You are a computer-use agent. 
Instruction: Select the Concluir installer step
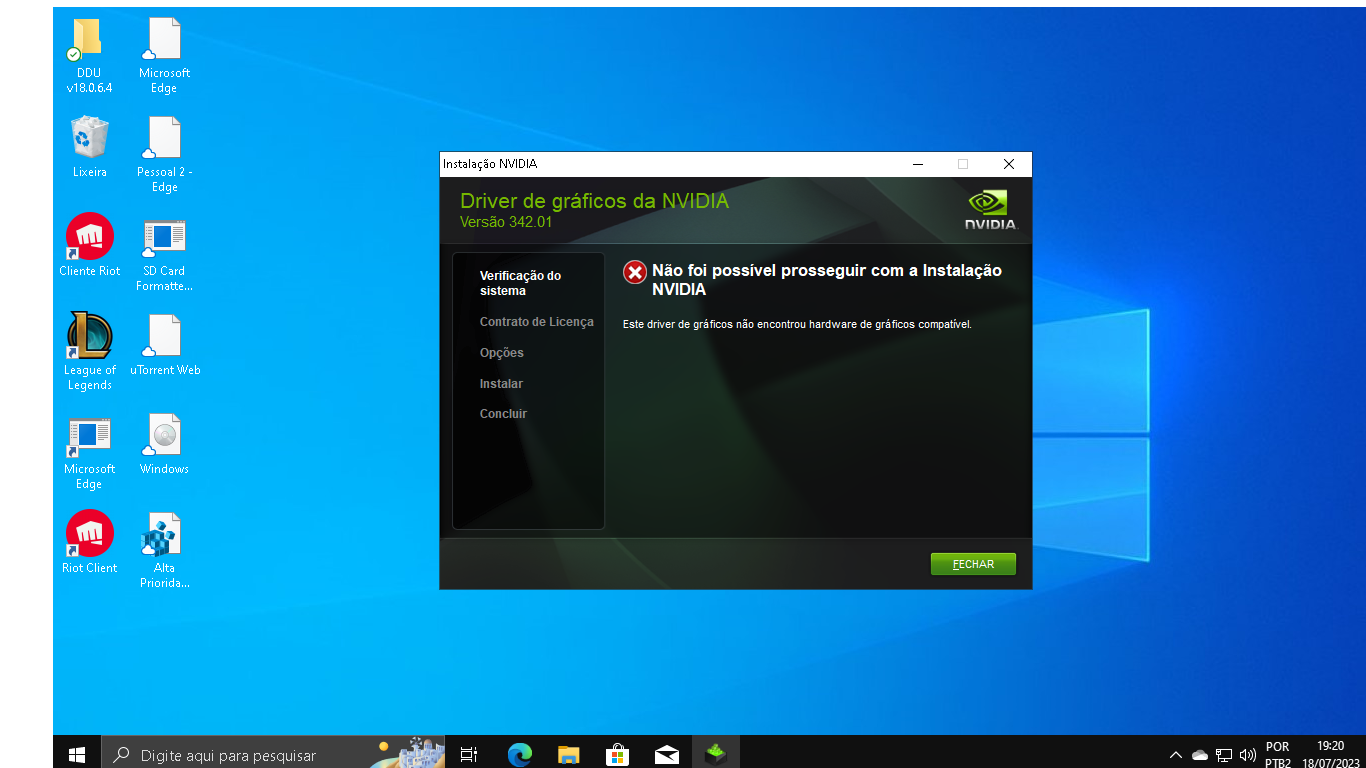pos(503,414)
